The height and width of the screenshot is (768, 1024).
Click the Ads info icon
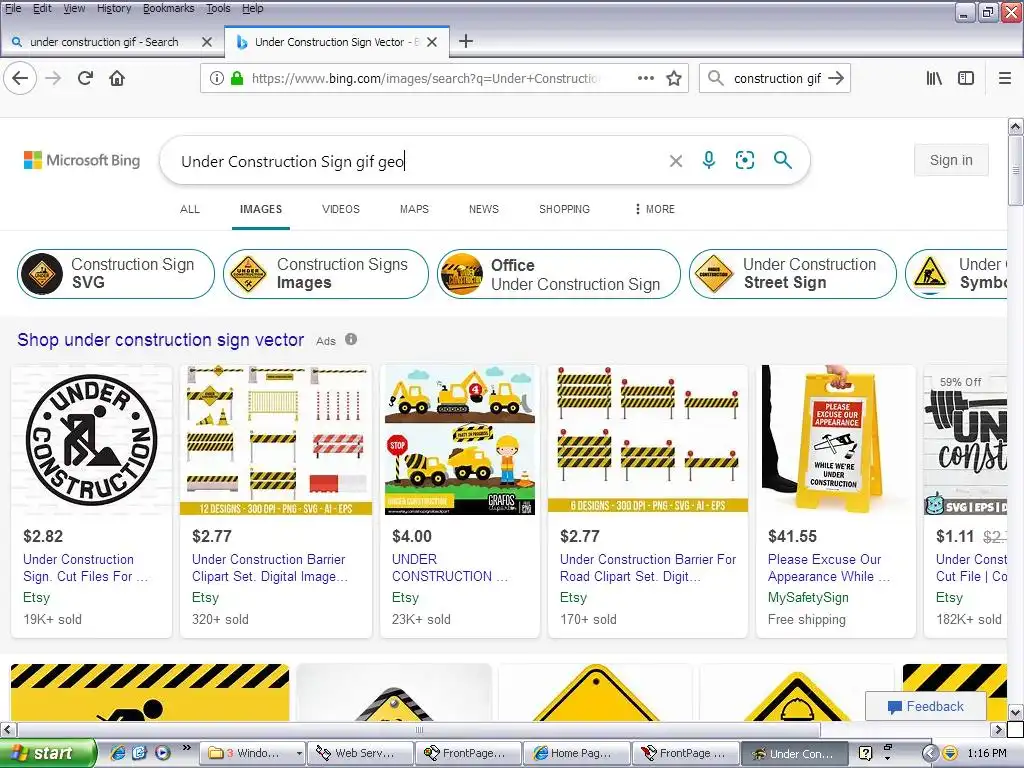[x=351, y=339]
